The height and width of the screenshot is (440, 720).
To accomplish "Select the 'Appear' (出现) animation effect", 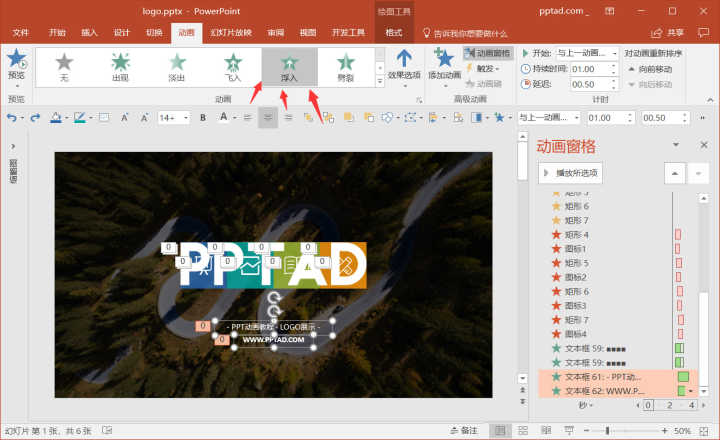I will click(120, 68).
